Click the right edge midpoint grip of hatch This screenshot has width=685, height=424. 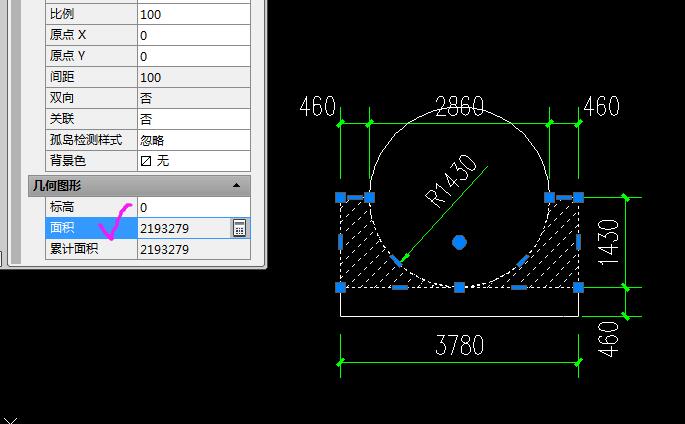coord(578,242)
